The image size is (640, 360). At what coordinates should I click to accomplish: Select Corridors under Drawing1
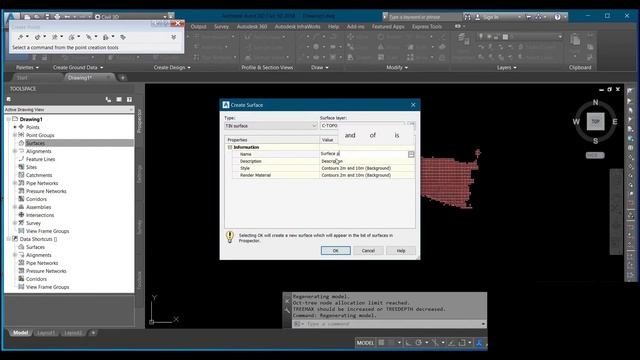pos(36,199)
